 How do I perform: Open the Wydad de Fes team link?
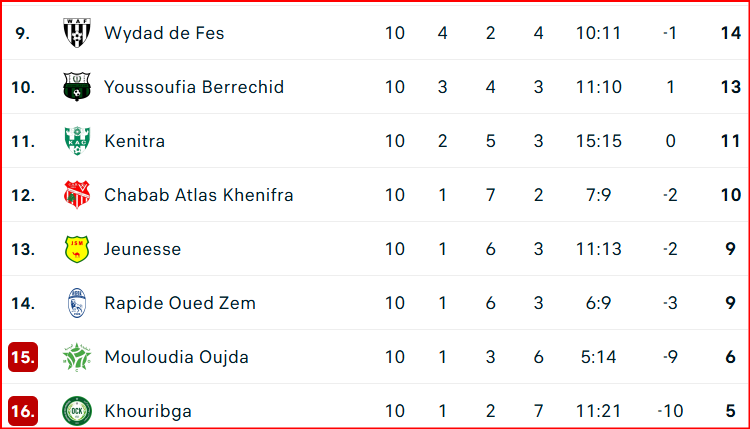coord(164,33)
